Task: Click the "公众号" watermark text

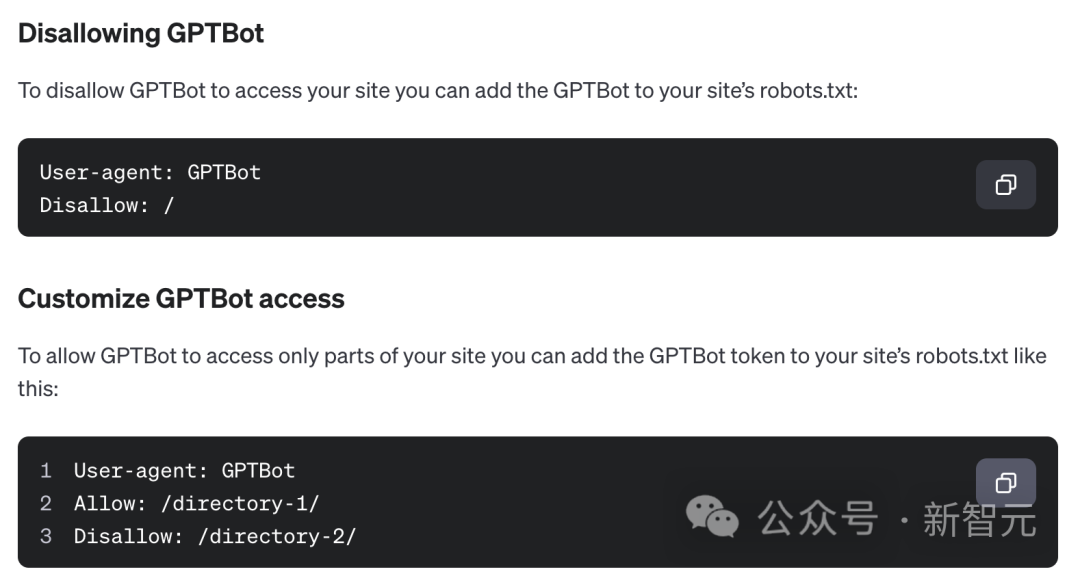Action: pos(817,519)
